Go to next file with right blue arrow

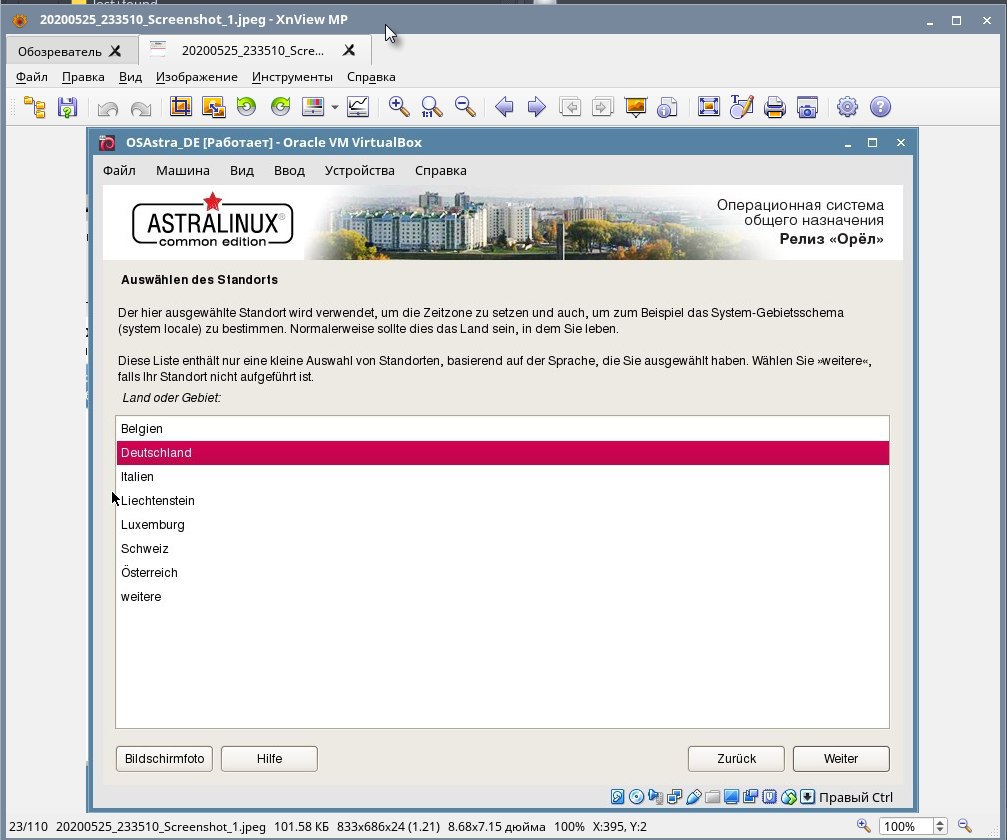pos(536,107)
